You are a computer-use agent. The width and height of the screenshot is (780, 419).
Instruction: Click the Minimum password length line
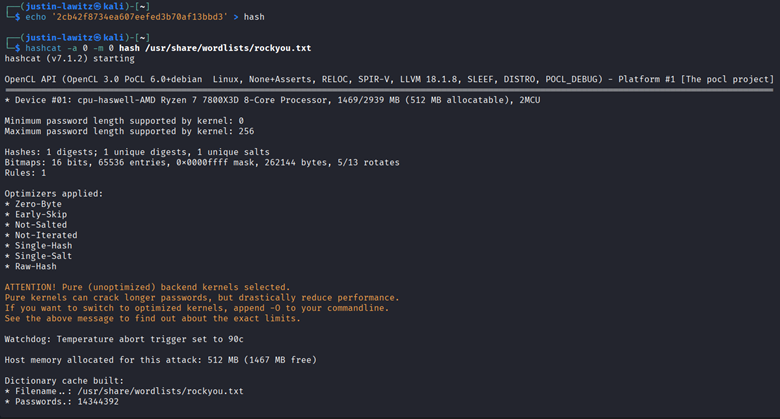click(122, 121)
